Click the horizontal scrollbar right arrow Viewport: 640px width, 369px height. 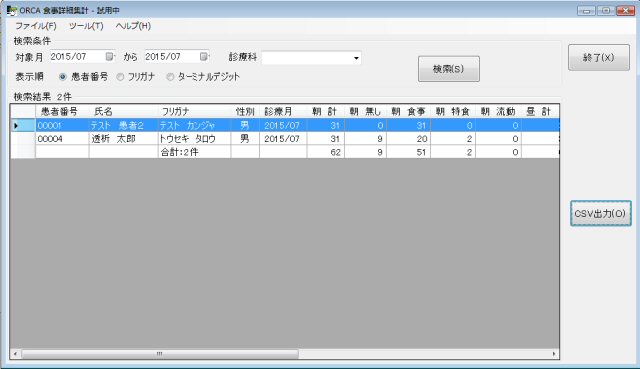tap(554, 354)
